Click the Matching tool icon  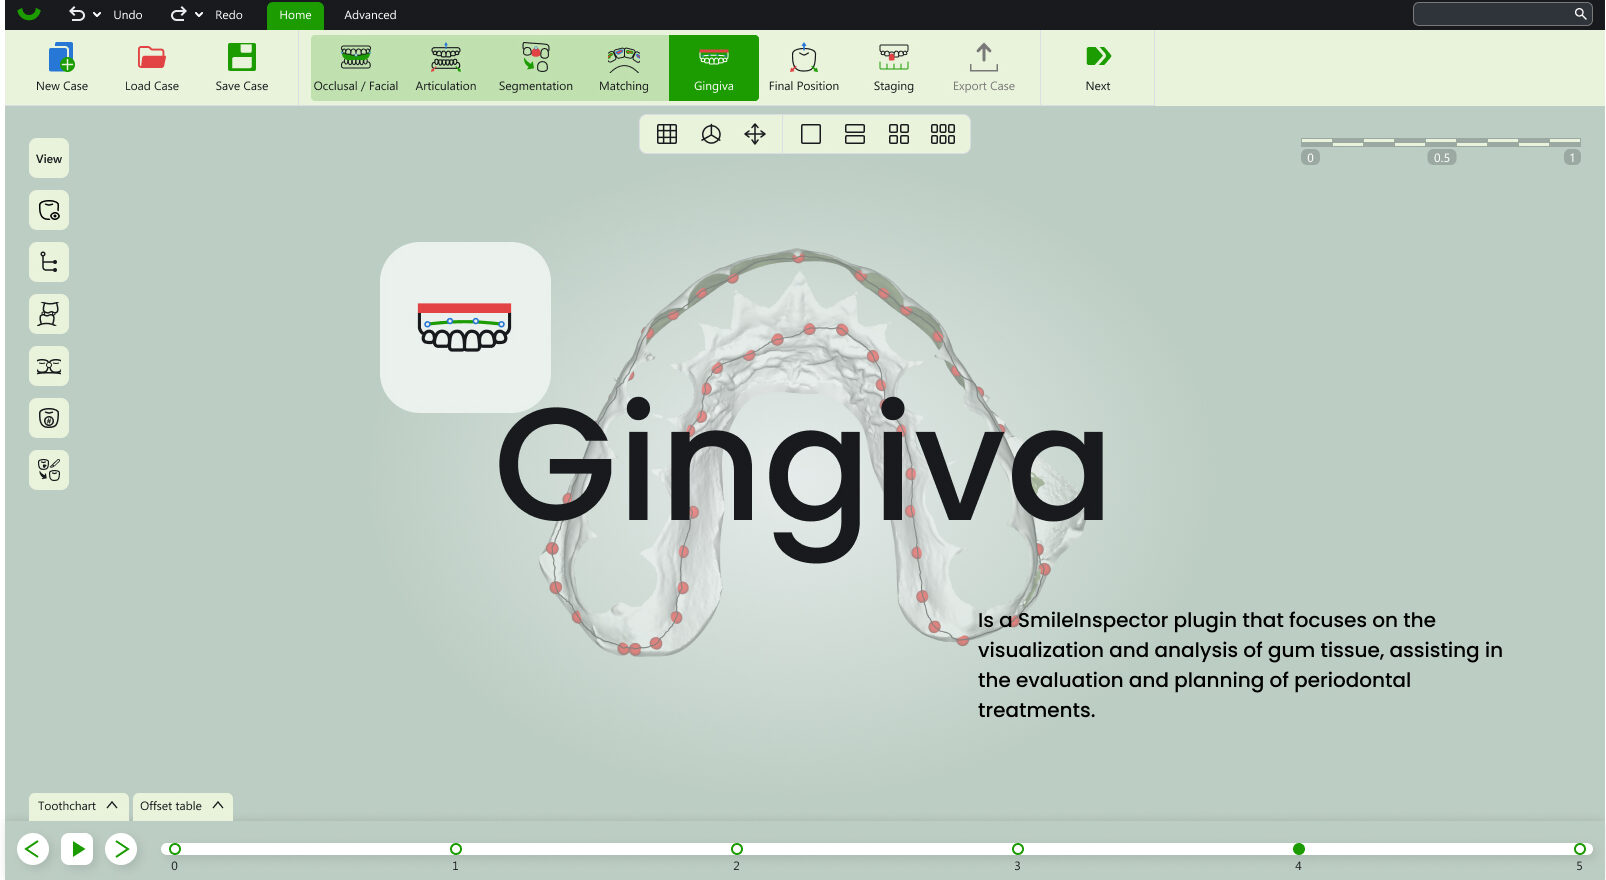[623, 58]
